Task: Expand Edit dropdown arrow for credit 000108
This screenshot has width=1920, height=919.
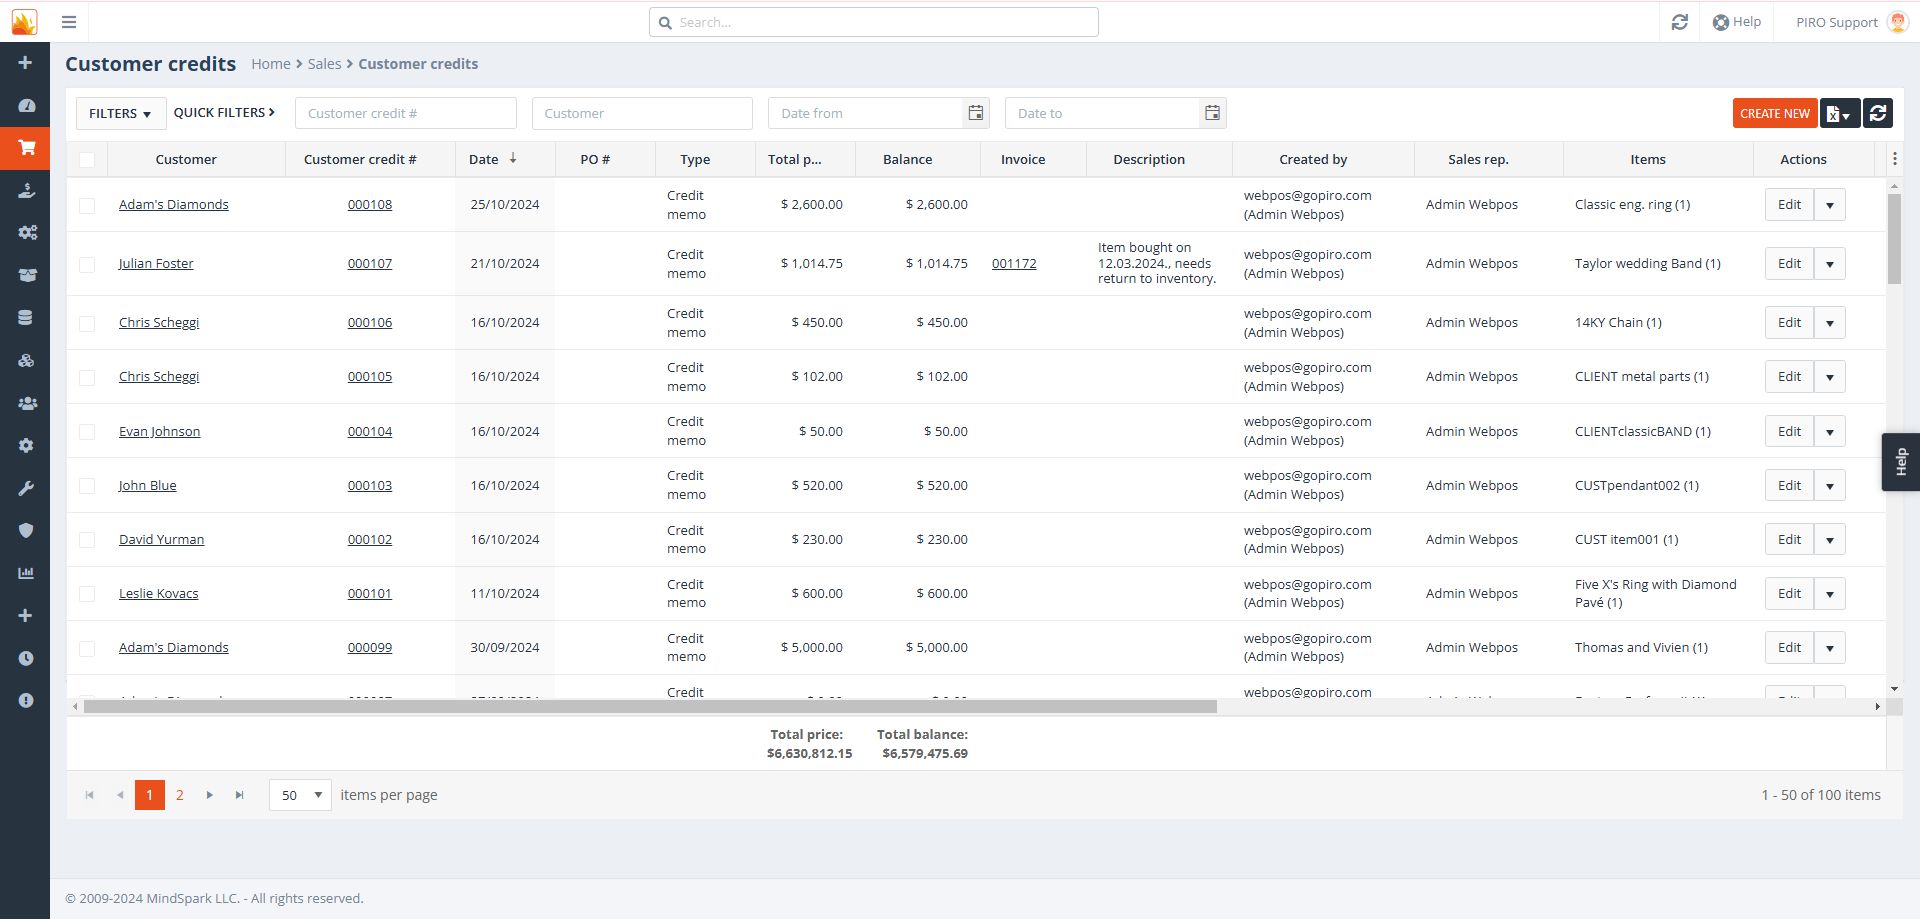Action: (x=1829, y=205)
